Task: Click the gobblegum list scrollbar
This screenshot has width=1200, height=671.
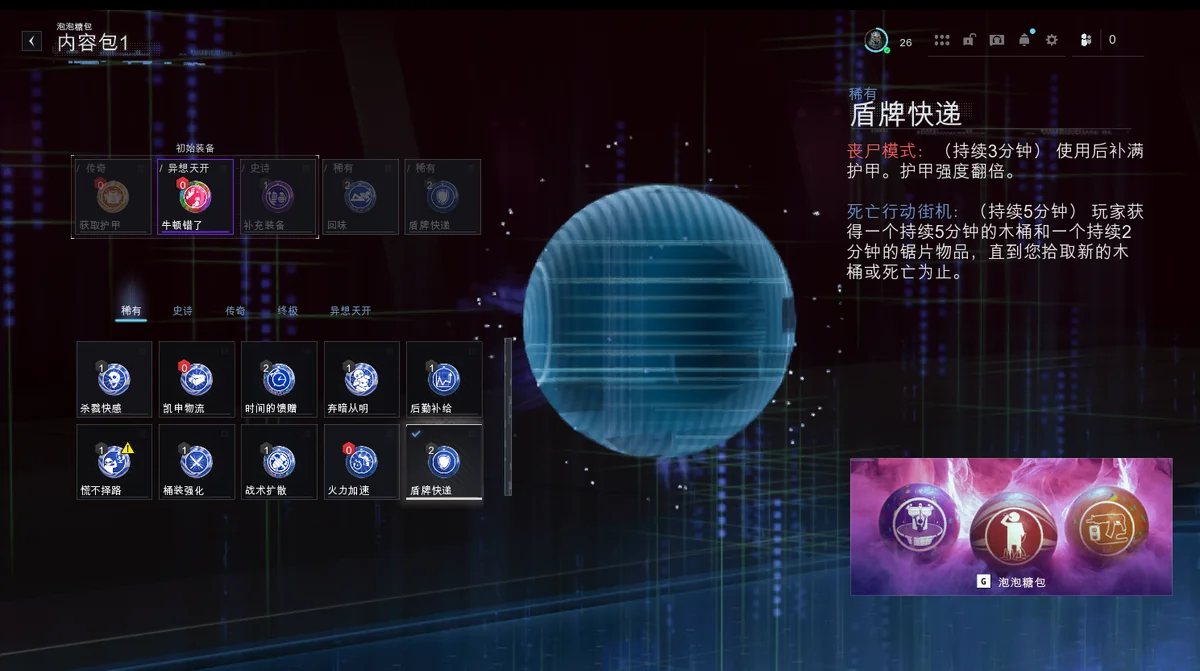Action: (x=508, y=418)
